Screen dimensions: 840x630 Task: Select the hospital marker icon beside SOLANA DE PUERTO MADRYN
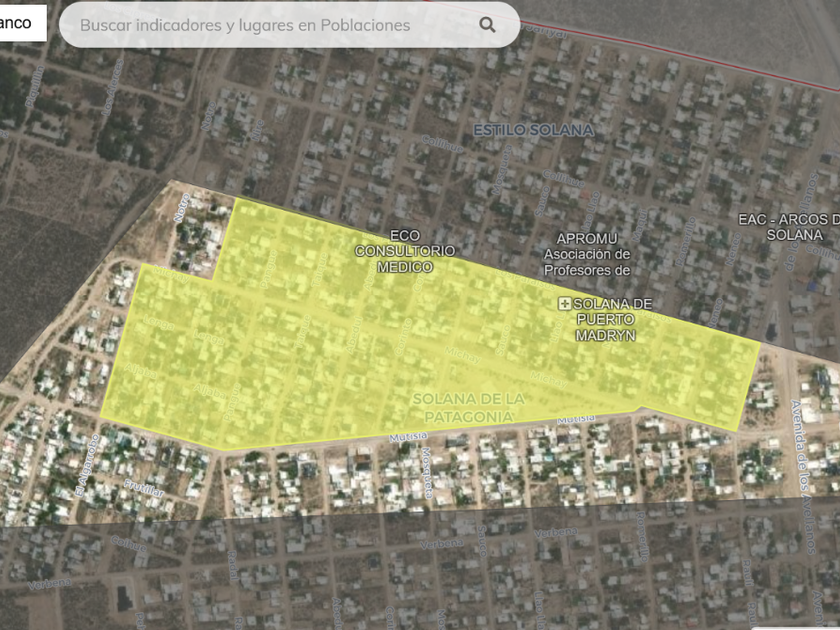pyautogui.click(x=564, y=304)
